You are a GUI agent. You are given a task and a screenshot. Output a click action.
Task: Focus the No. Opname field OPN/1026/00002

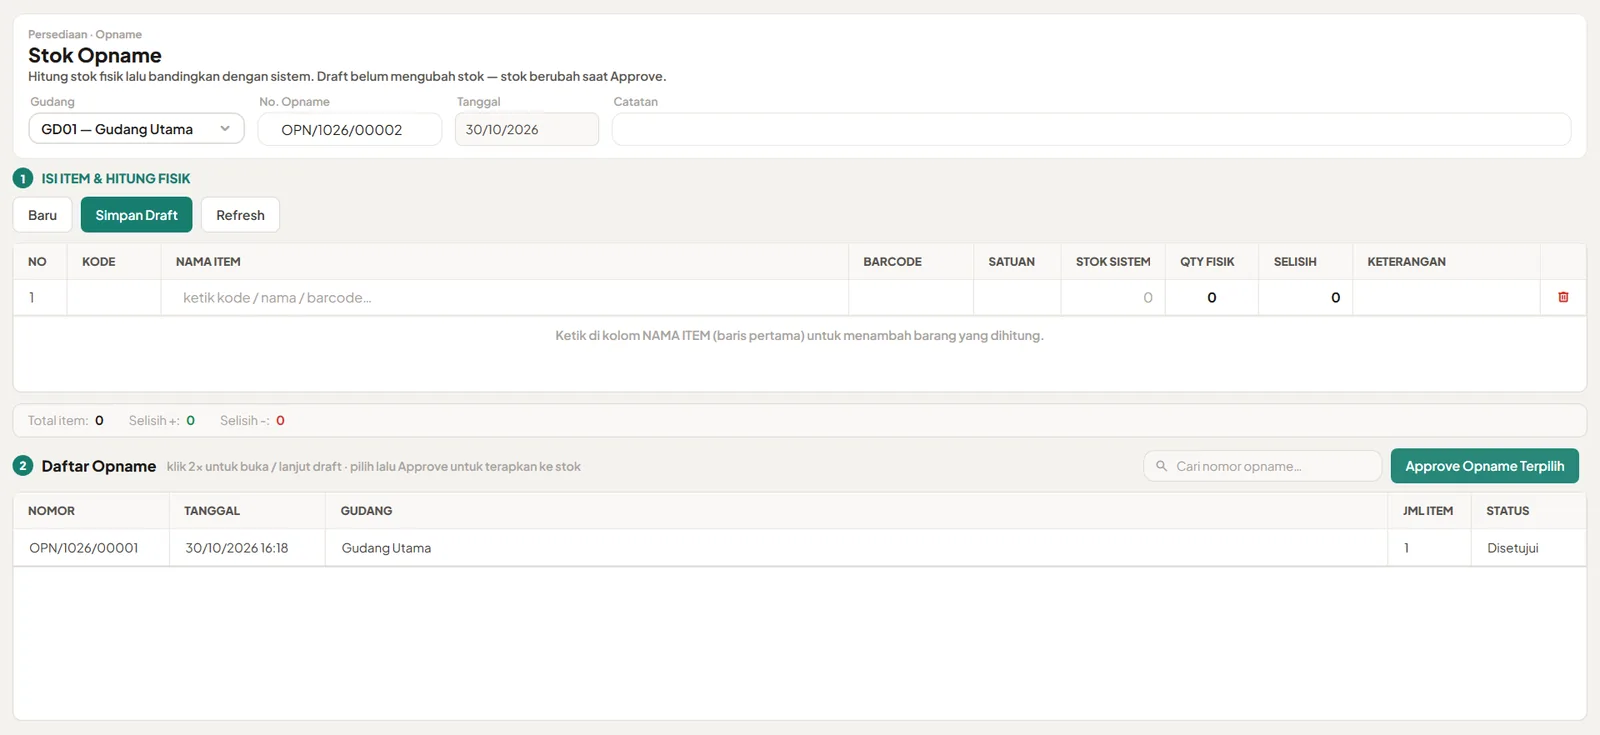pos(350,129)
